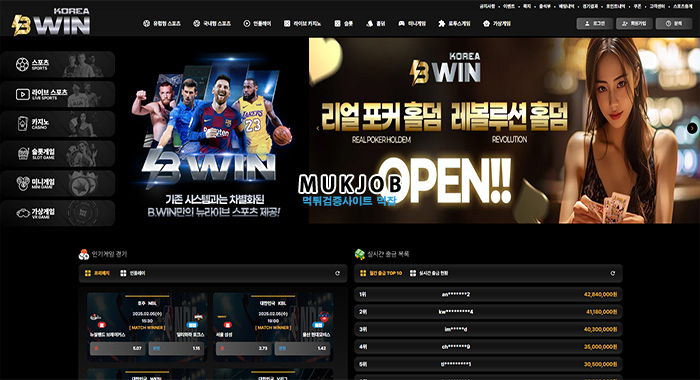
Task: Click the 로그인 login button
Action: (x=594, y=24)
